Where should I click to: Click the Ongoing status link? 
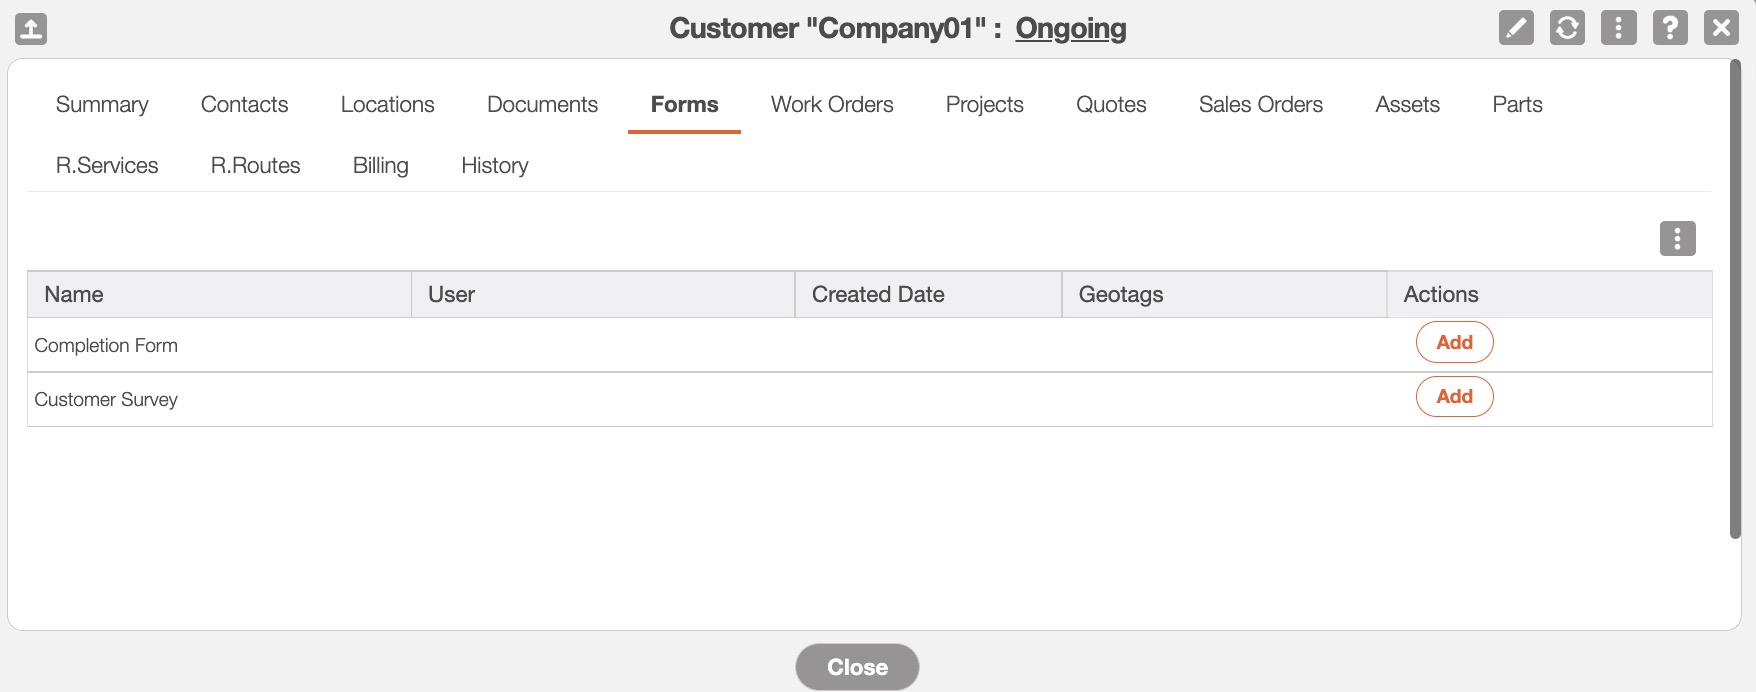(1070, 28)
